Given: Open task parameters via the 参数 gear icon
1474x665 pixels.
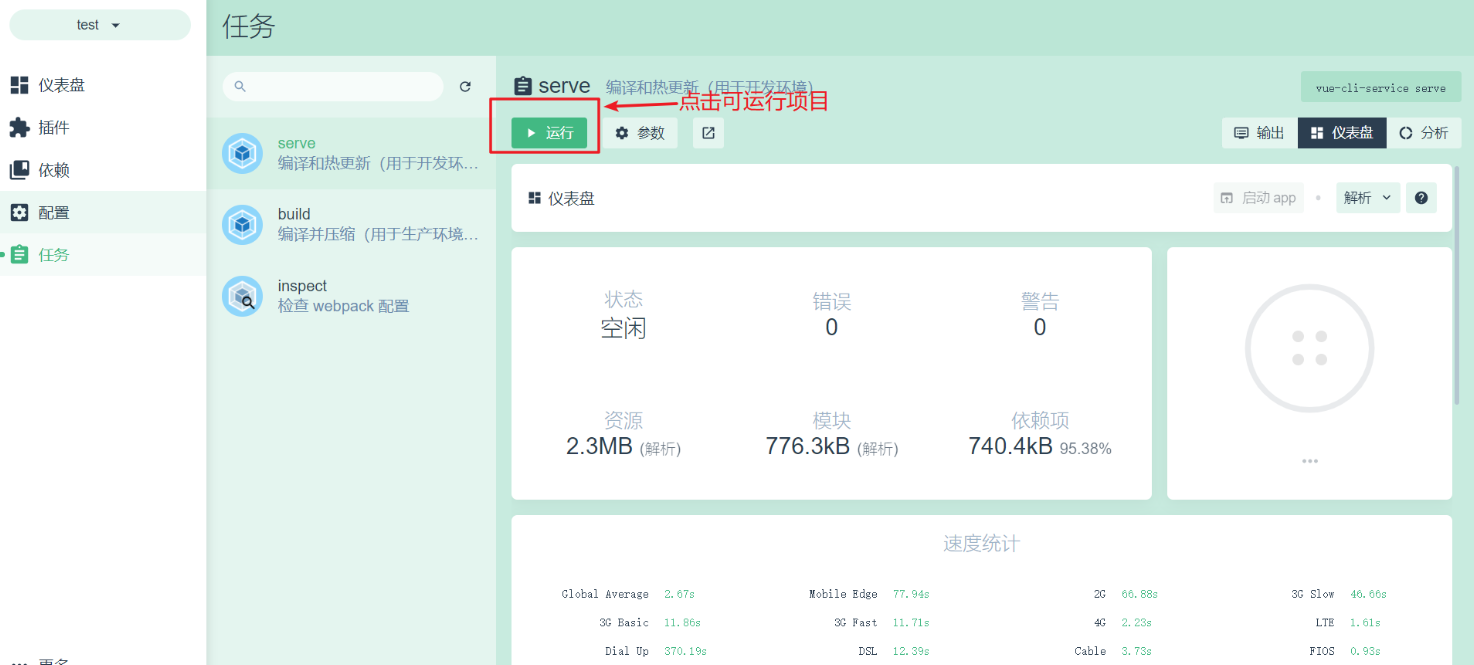Looking at the screenshot, I should (x=640, y=132).
